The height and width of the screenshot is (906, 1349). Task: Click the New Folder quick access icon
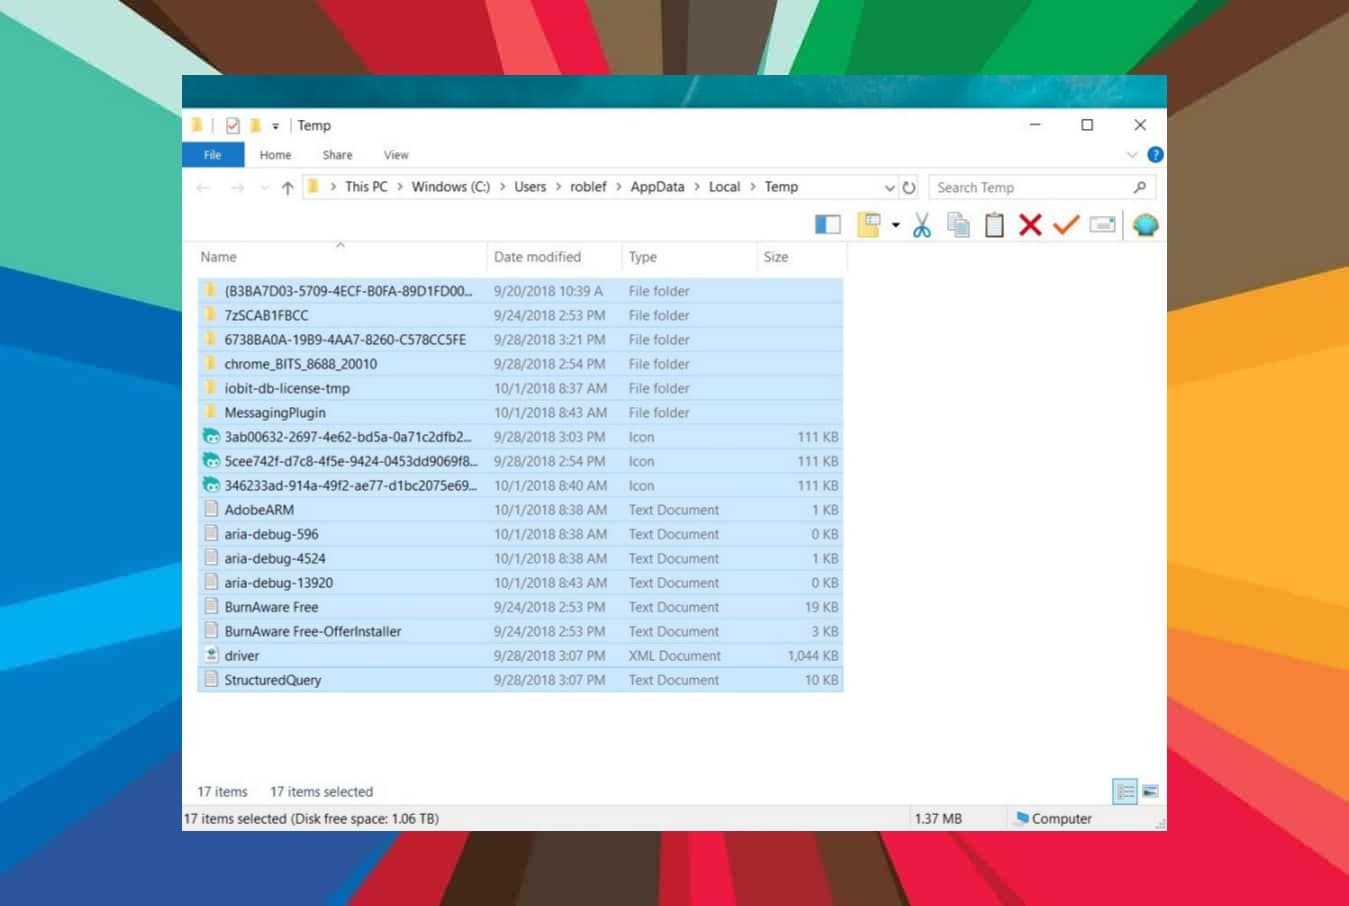(x=255, y=125)
